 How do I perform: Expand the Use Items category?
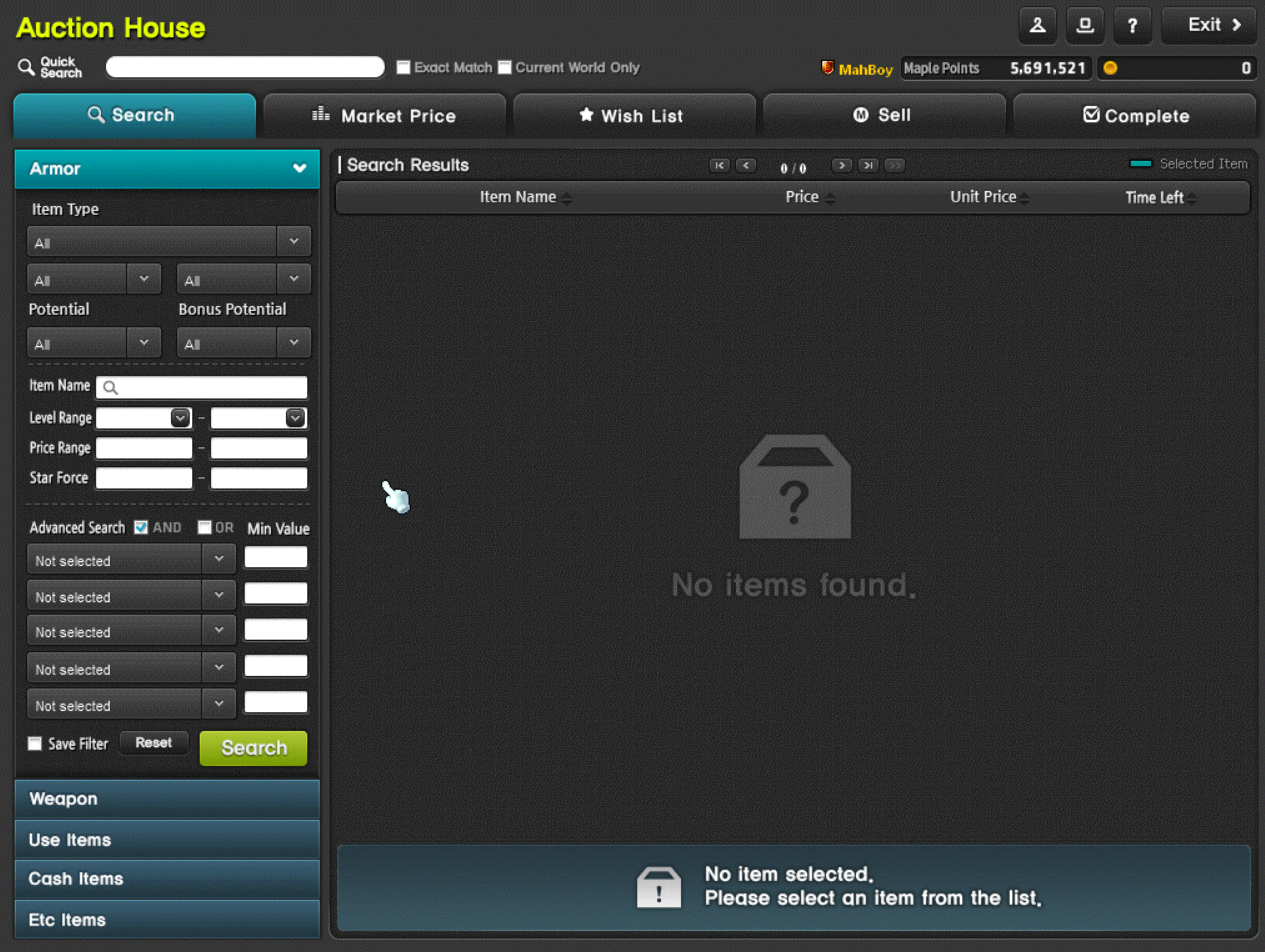pos(167,839)
